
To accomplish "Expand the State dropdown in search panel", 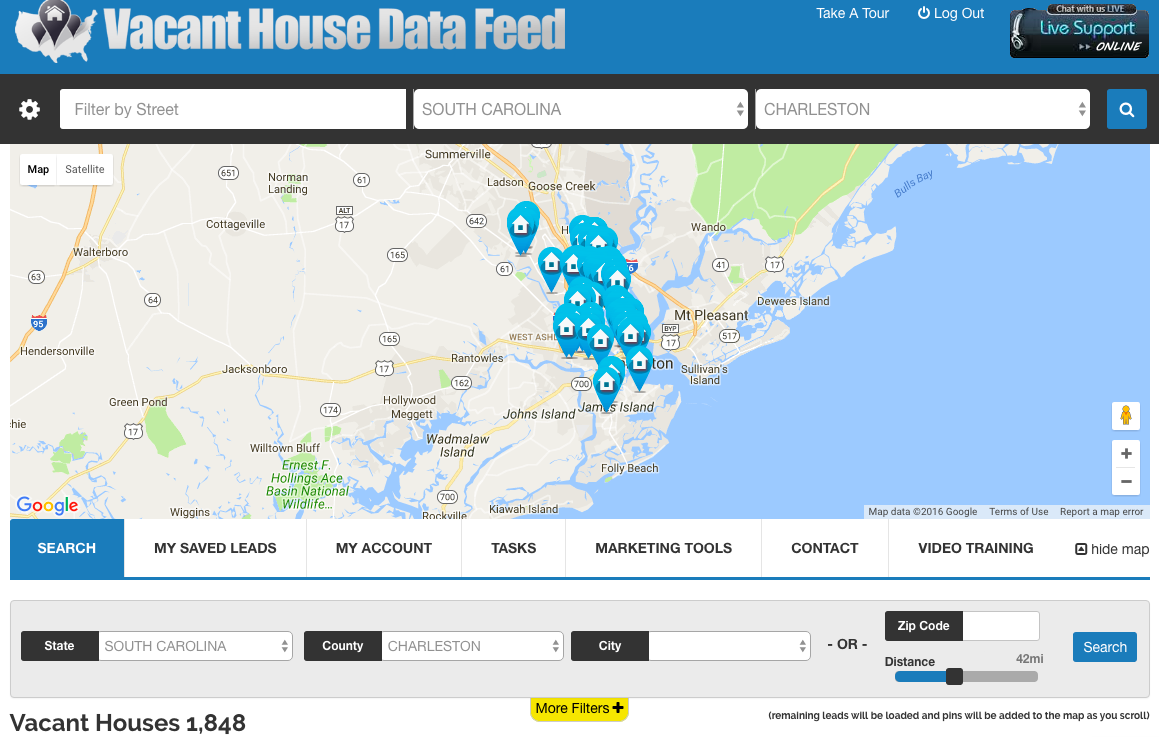I will pos(195,646).
